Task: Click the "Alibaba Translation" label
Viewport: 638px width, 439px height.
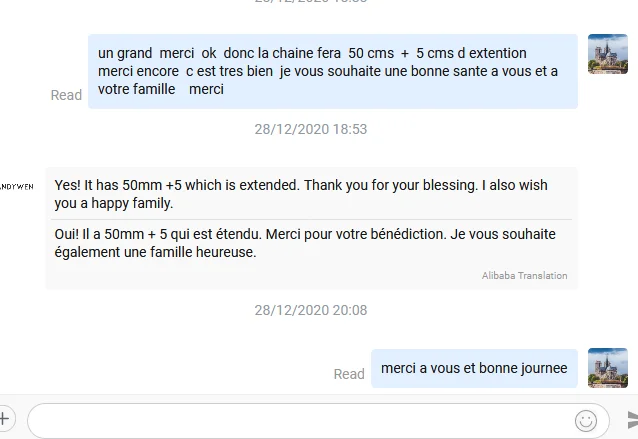Action: (524, 276)
